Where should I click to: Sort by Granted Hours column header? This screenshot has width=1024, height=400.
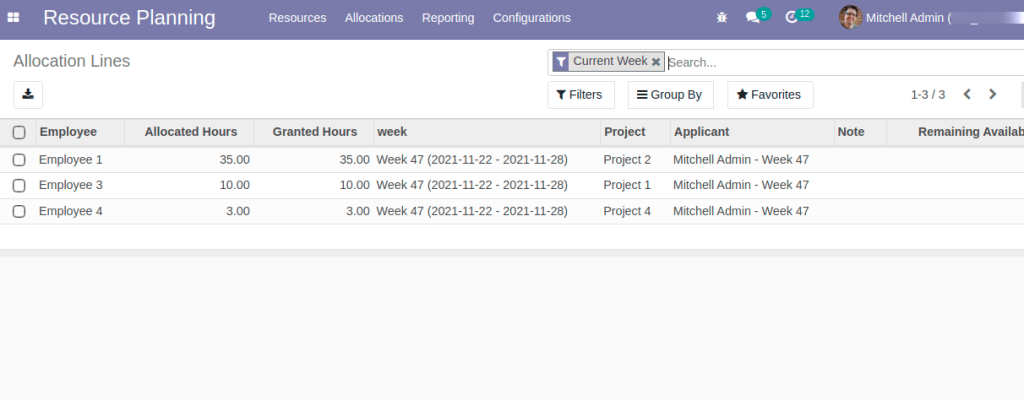coord(315,132)
